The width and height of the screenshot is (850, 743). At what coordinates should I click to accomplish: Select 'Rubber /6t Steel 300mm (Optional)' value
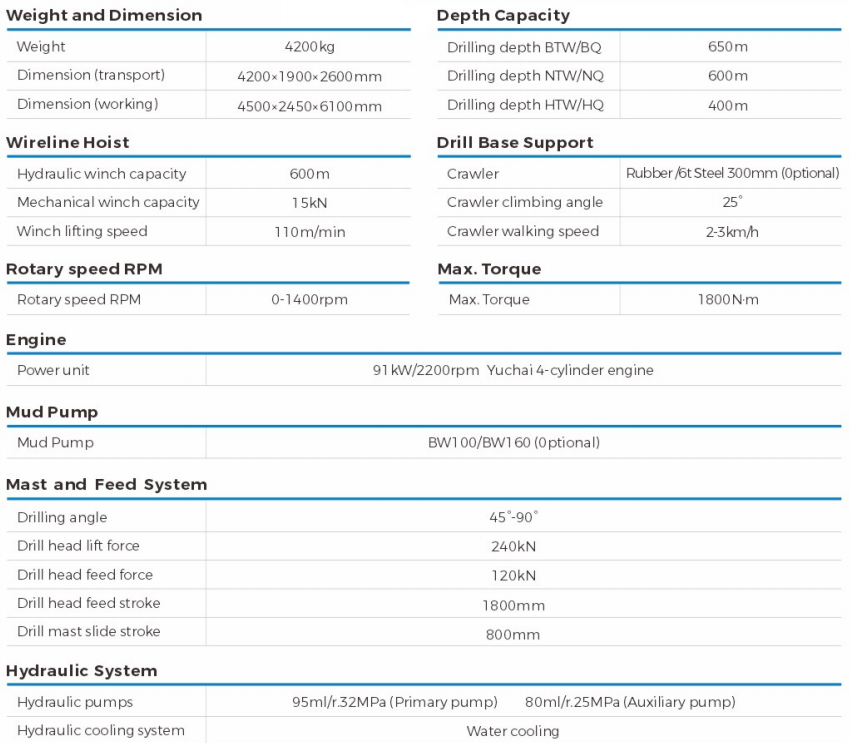coord(732,173)
